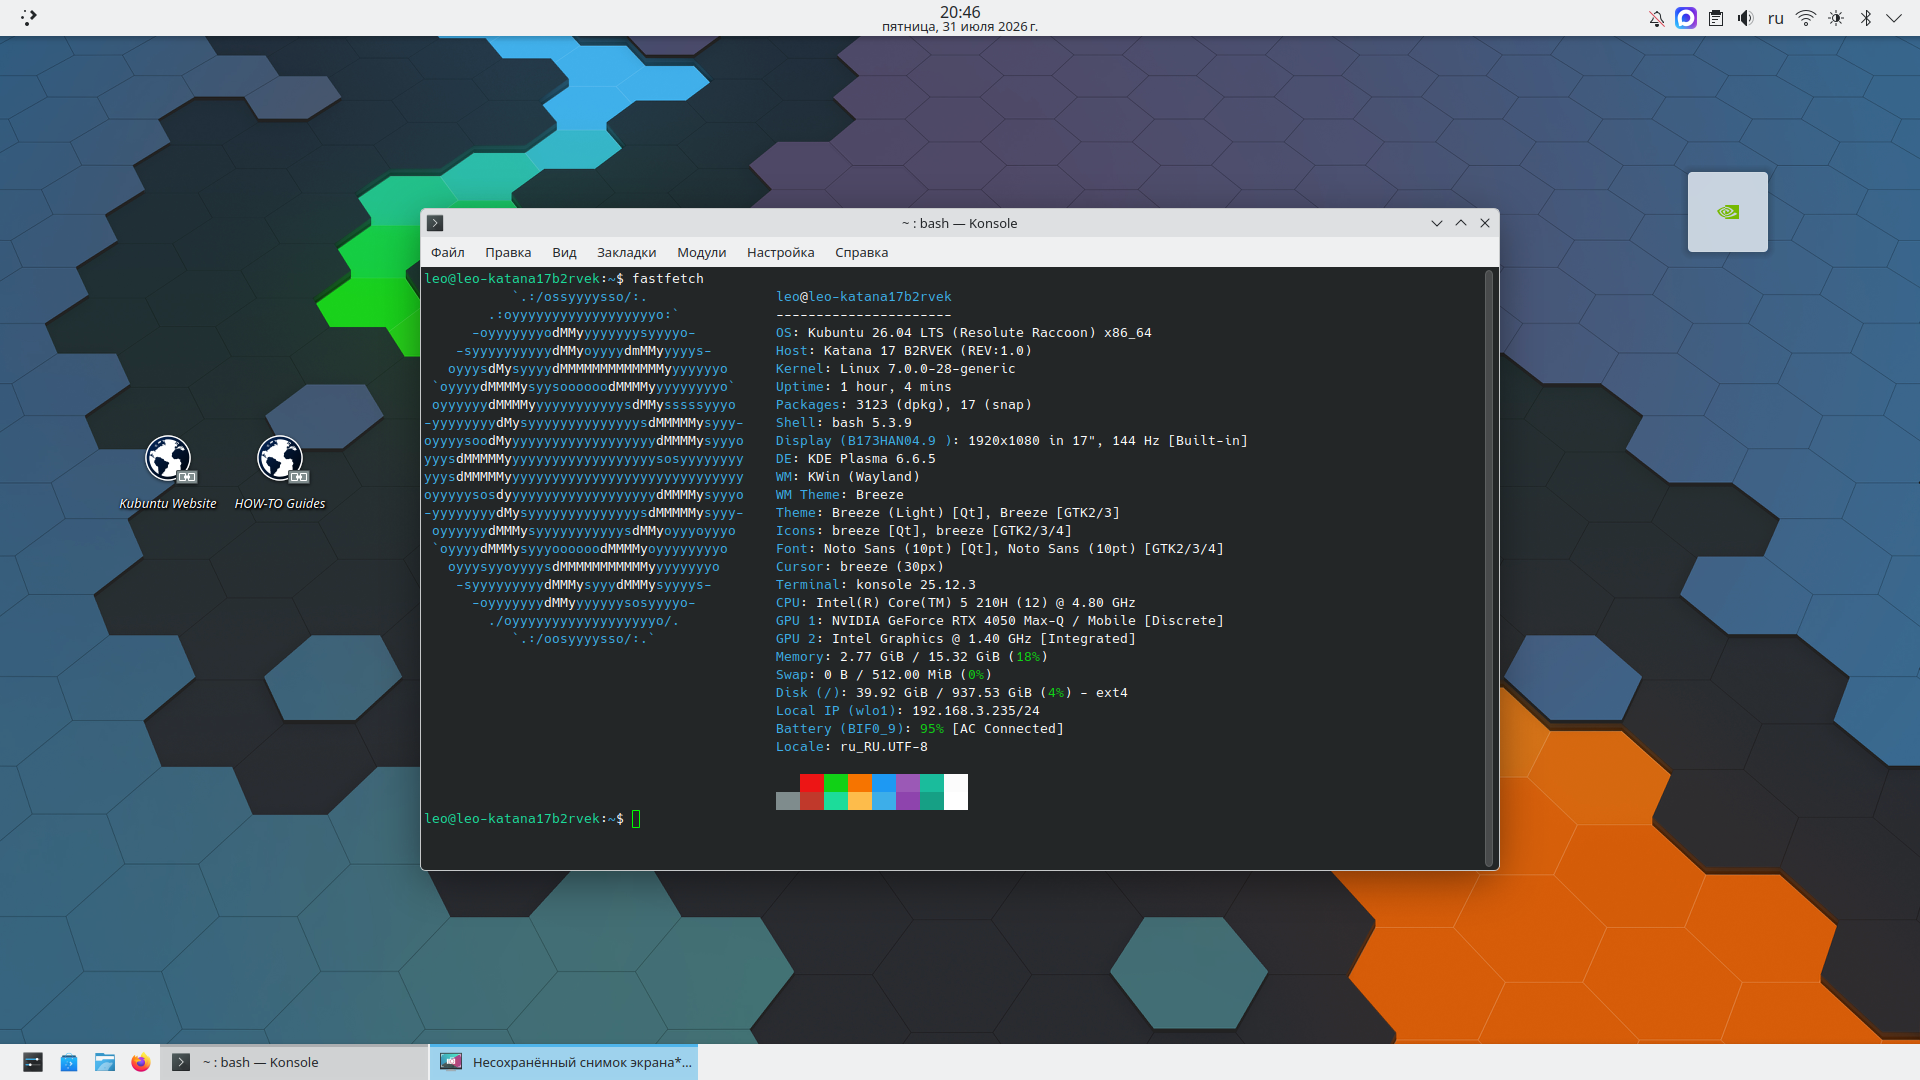Click the 'GPU 2: Intel Graphics' line
Viewport: 1920px width, 1080px height.
tap(956, 639)
